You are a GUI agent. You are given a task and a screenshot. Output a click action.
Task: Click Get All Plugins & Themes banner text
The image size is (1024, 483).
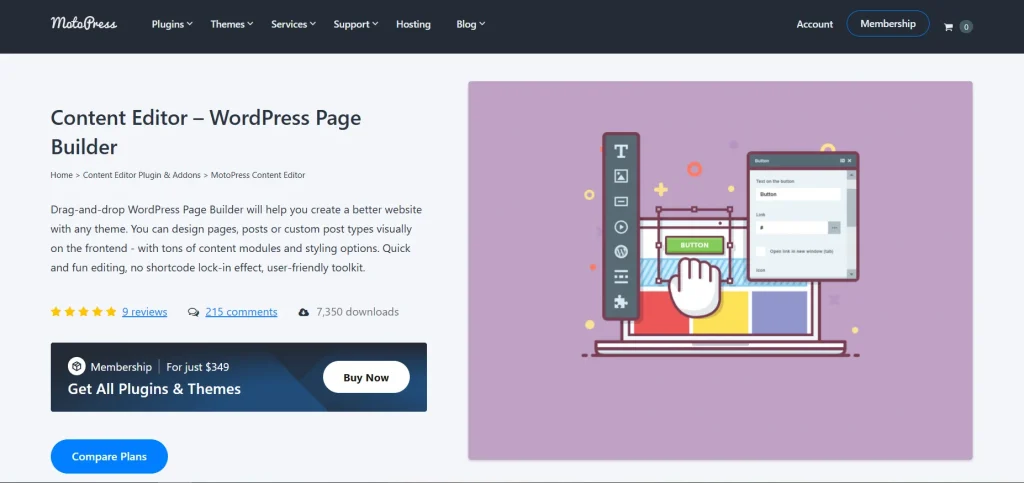coord(154,389)
